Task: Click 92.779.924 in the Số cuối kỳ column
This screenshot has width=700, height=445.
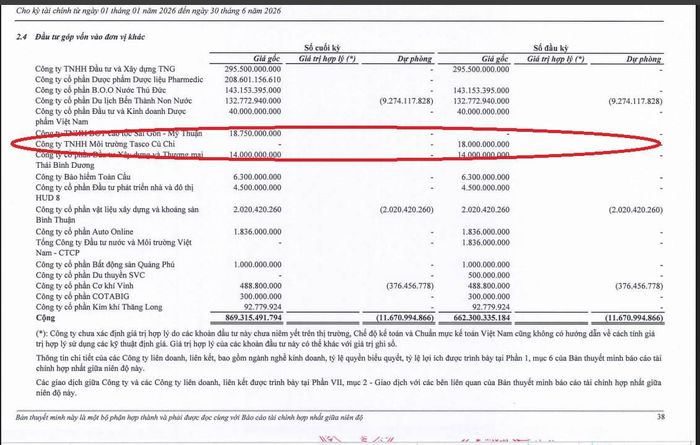Action: tap(261, 307)
